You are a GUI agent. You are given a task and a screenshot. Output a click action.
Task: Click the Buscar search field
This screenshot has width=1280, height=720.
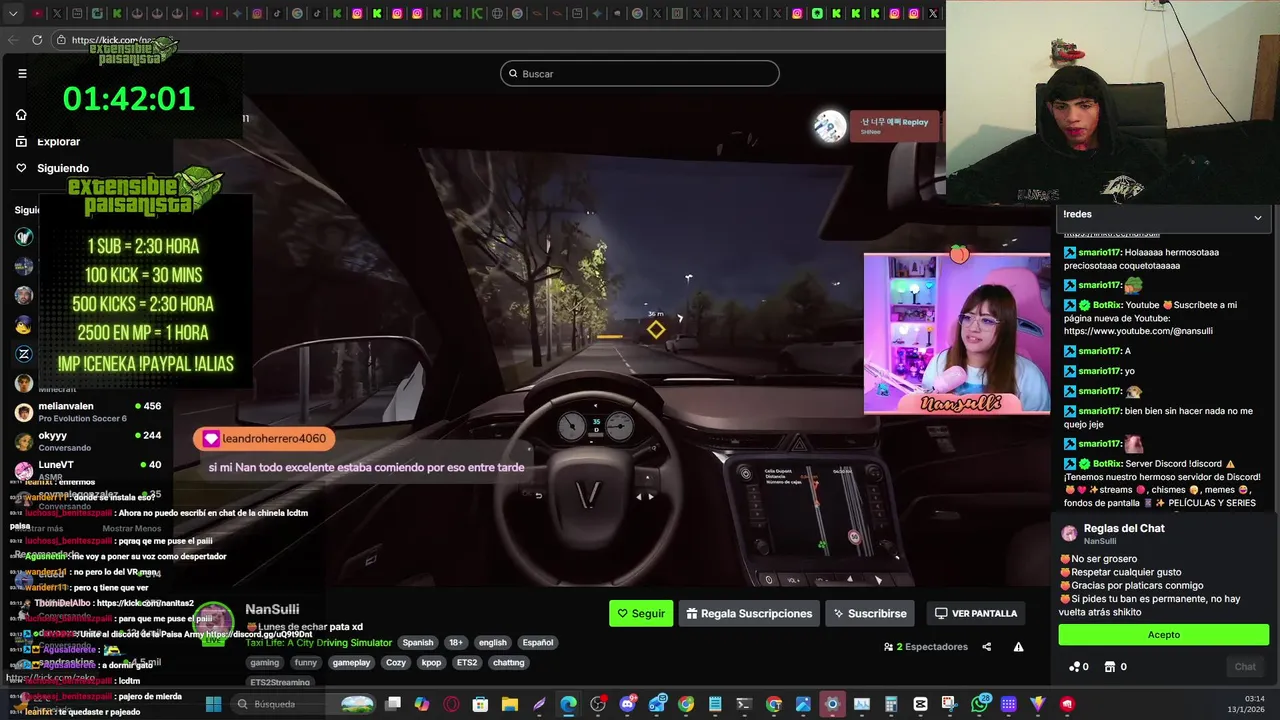click(x=640, y=73)
